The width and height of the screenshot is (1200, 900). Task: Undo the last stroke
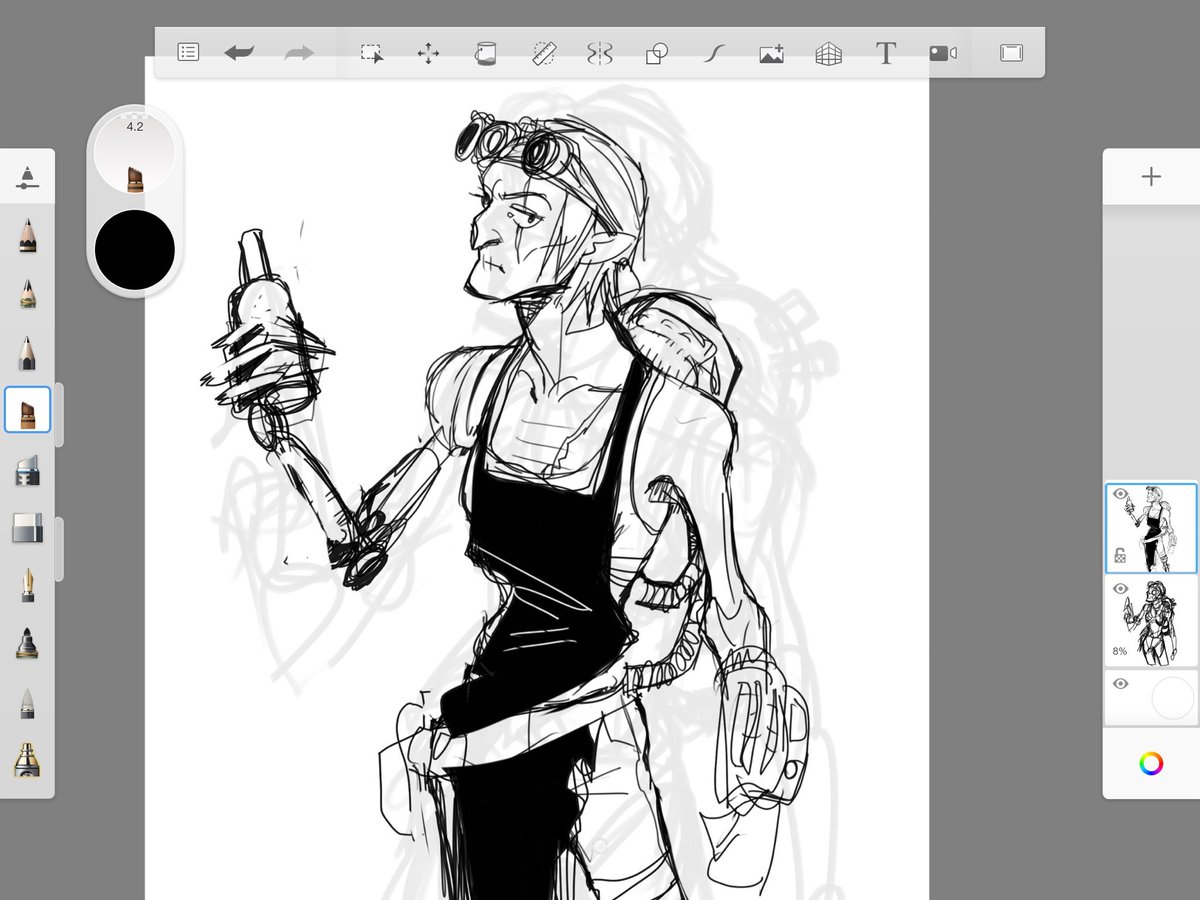[239, 53]
